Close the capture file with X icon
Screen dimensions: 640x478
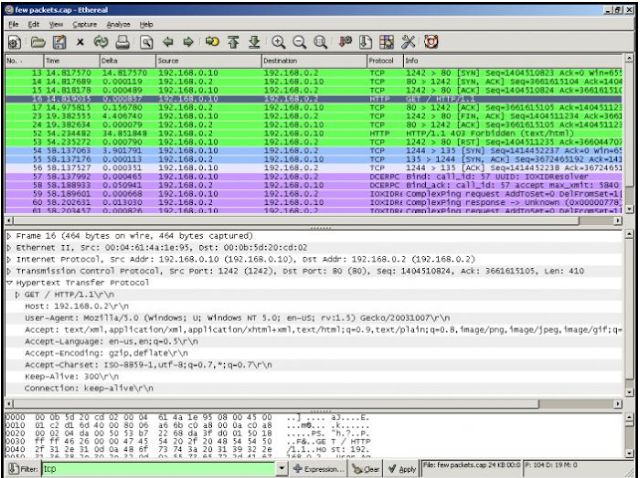80,42
